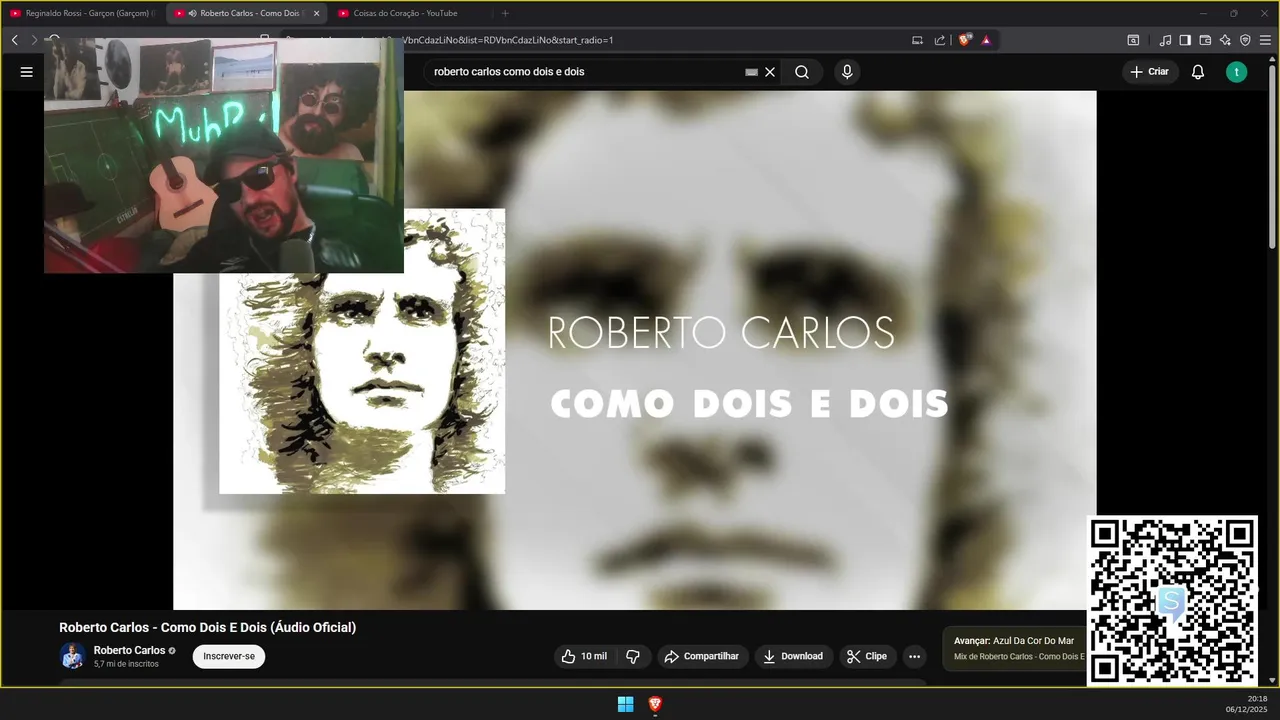1280x720 pixels.
Task: Open Leo AI sparkle icon
Action: [x=1225, y=40]
